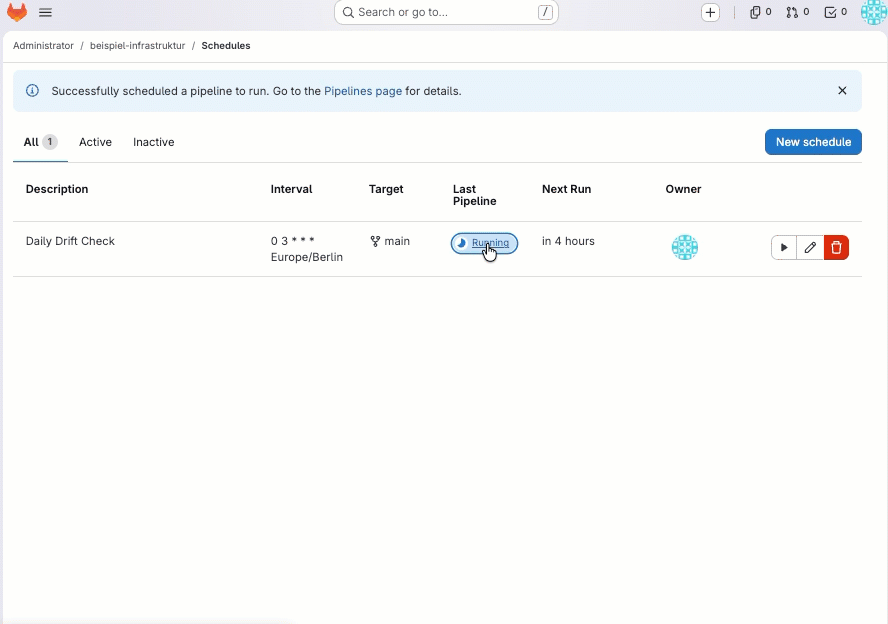This screenshot has width=888, height=624.
Task: Toggle the sidebar hamburger menu
Action: 45,12
